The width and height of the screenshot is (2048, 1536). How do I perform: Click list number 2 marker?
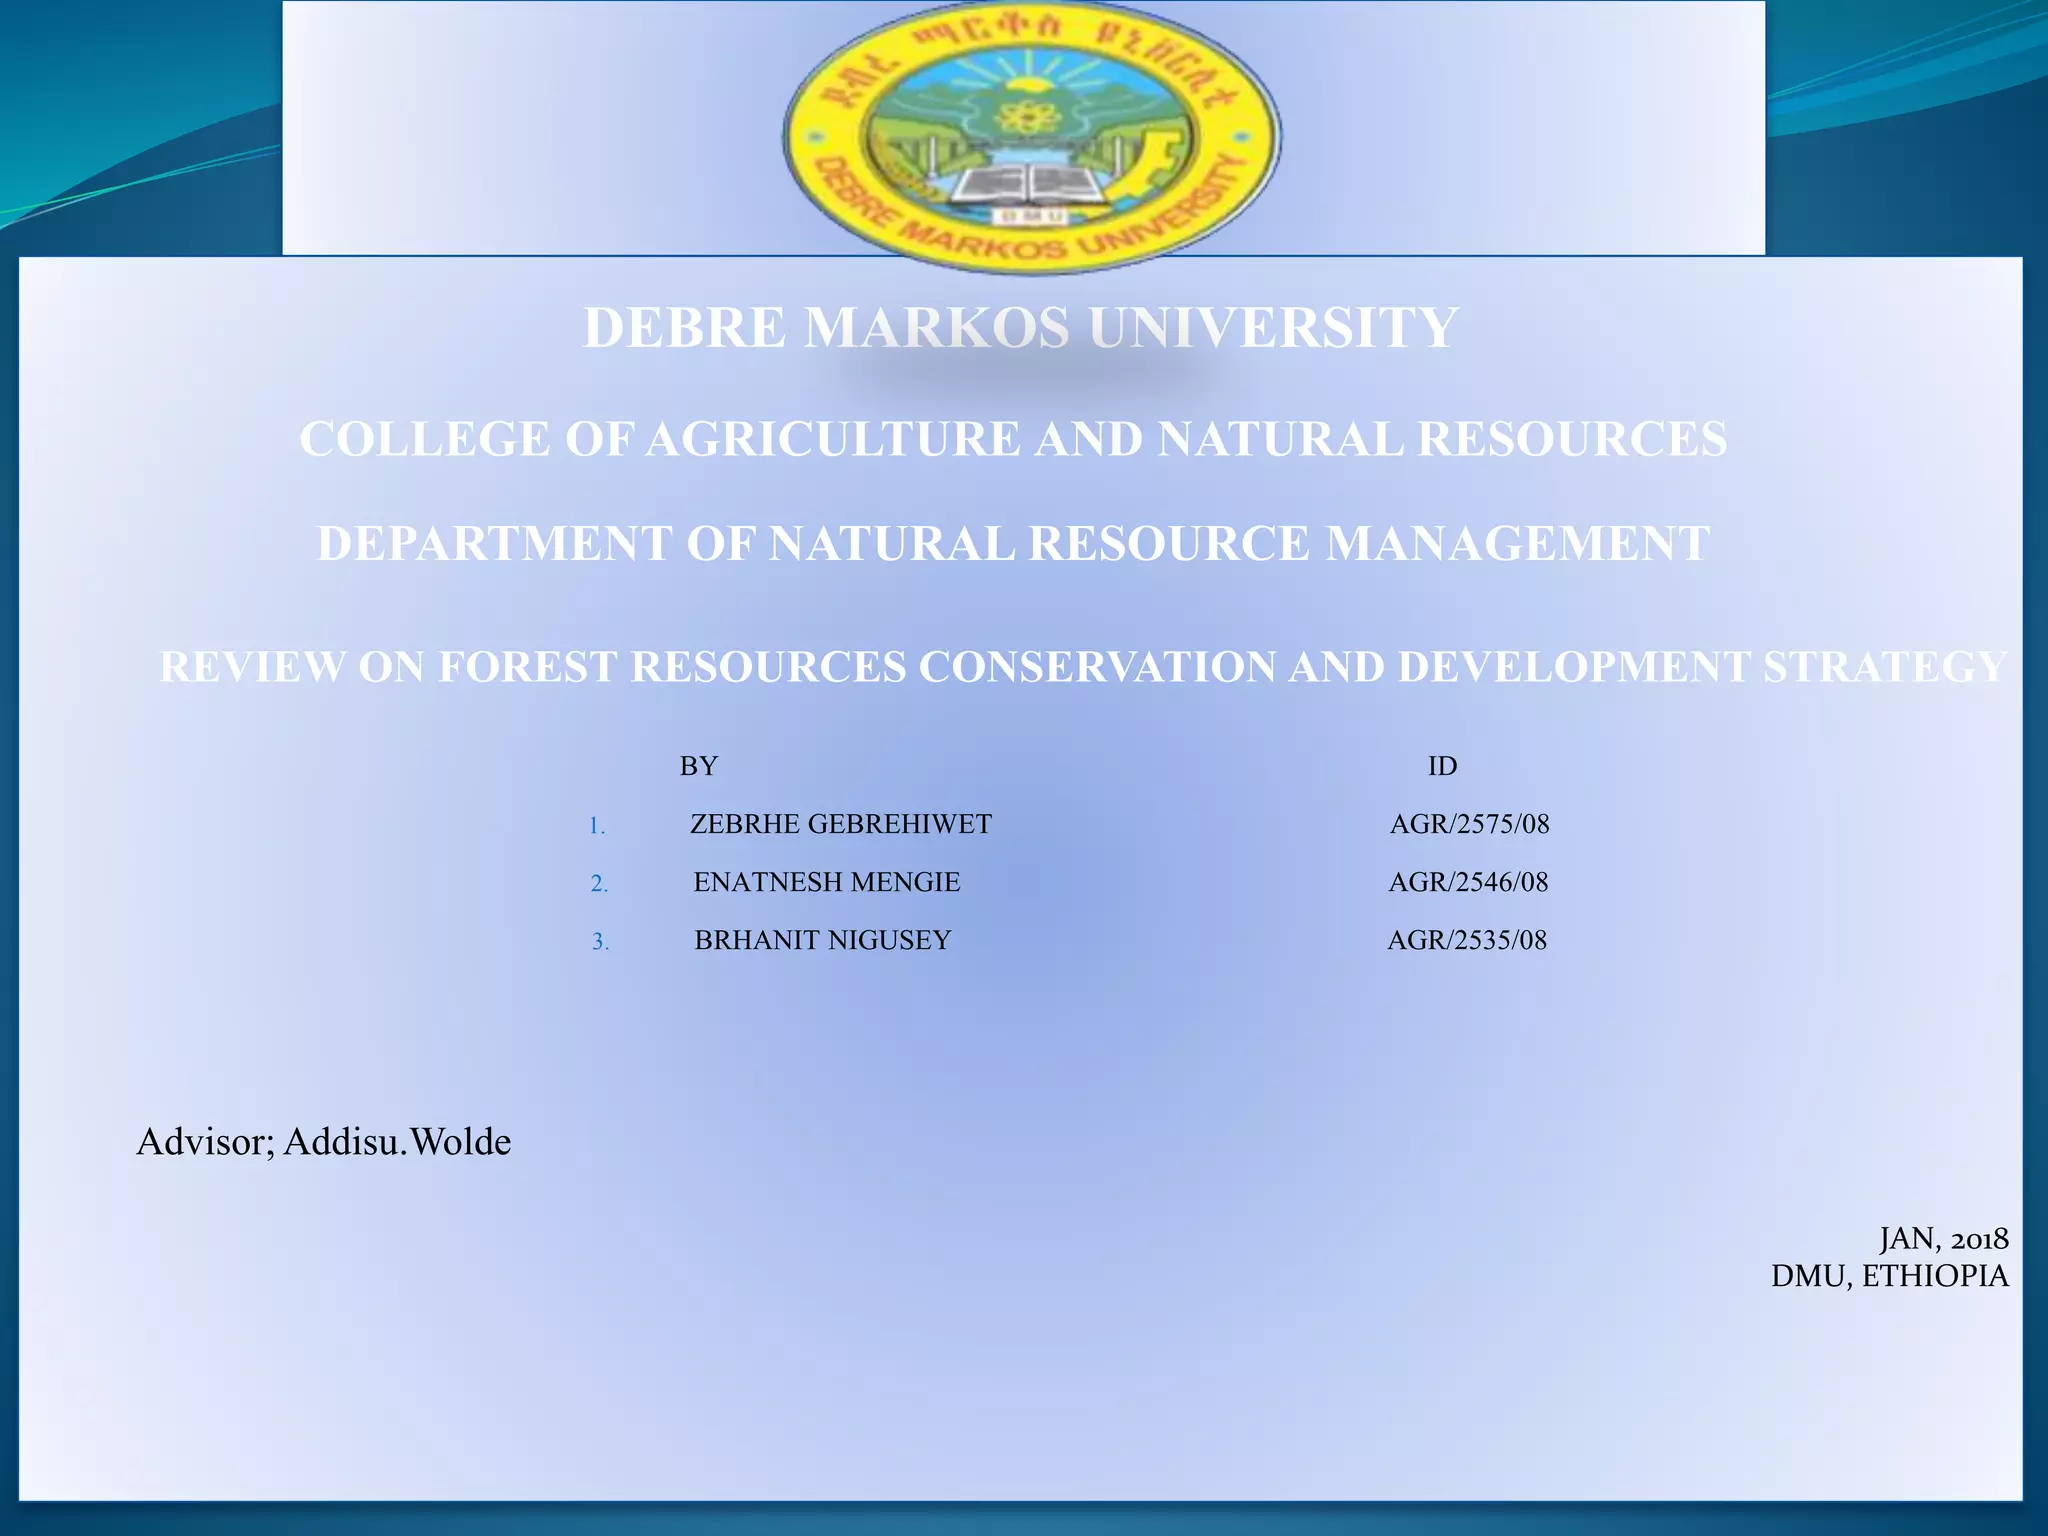(x=599, y=884)
